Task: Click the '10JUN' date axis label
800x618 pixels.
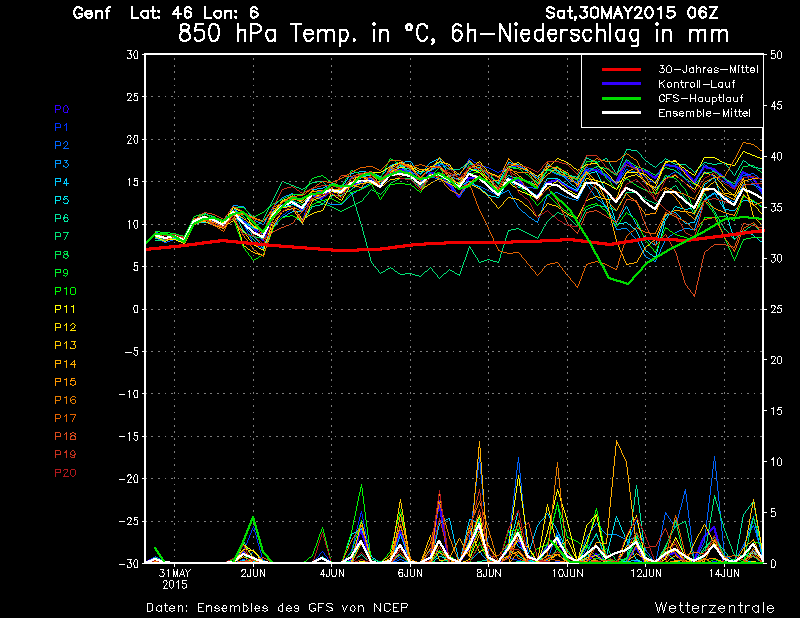Action: (x=567, y=574)
